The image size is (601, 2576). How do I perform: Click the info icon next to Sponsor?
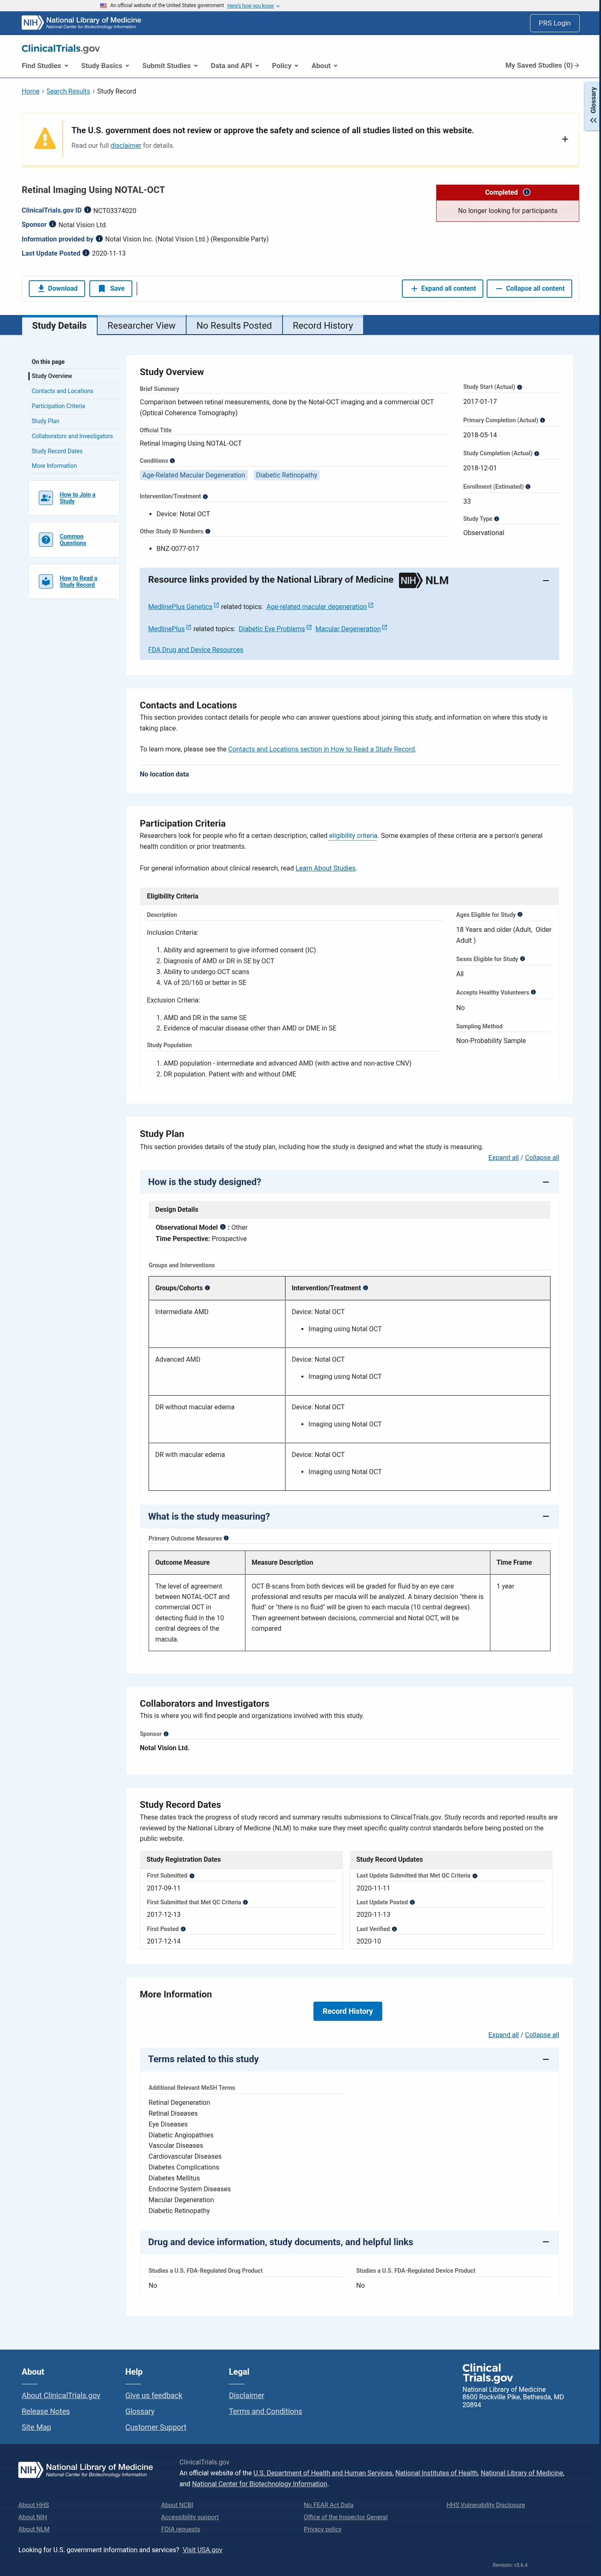coord(52,224)
